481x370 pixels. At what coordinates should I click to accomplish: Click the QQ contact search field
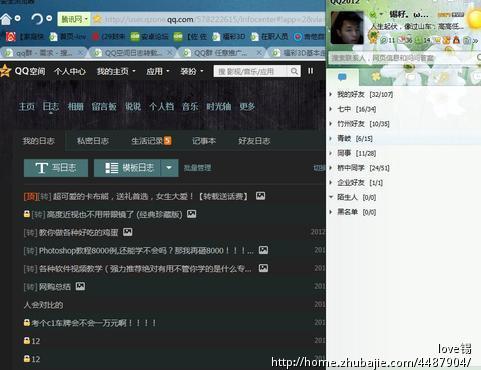(403, 58)
